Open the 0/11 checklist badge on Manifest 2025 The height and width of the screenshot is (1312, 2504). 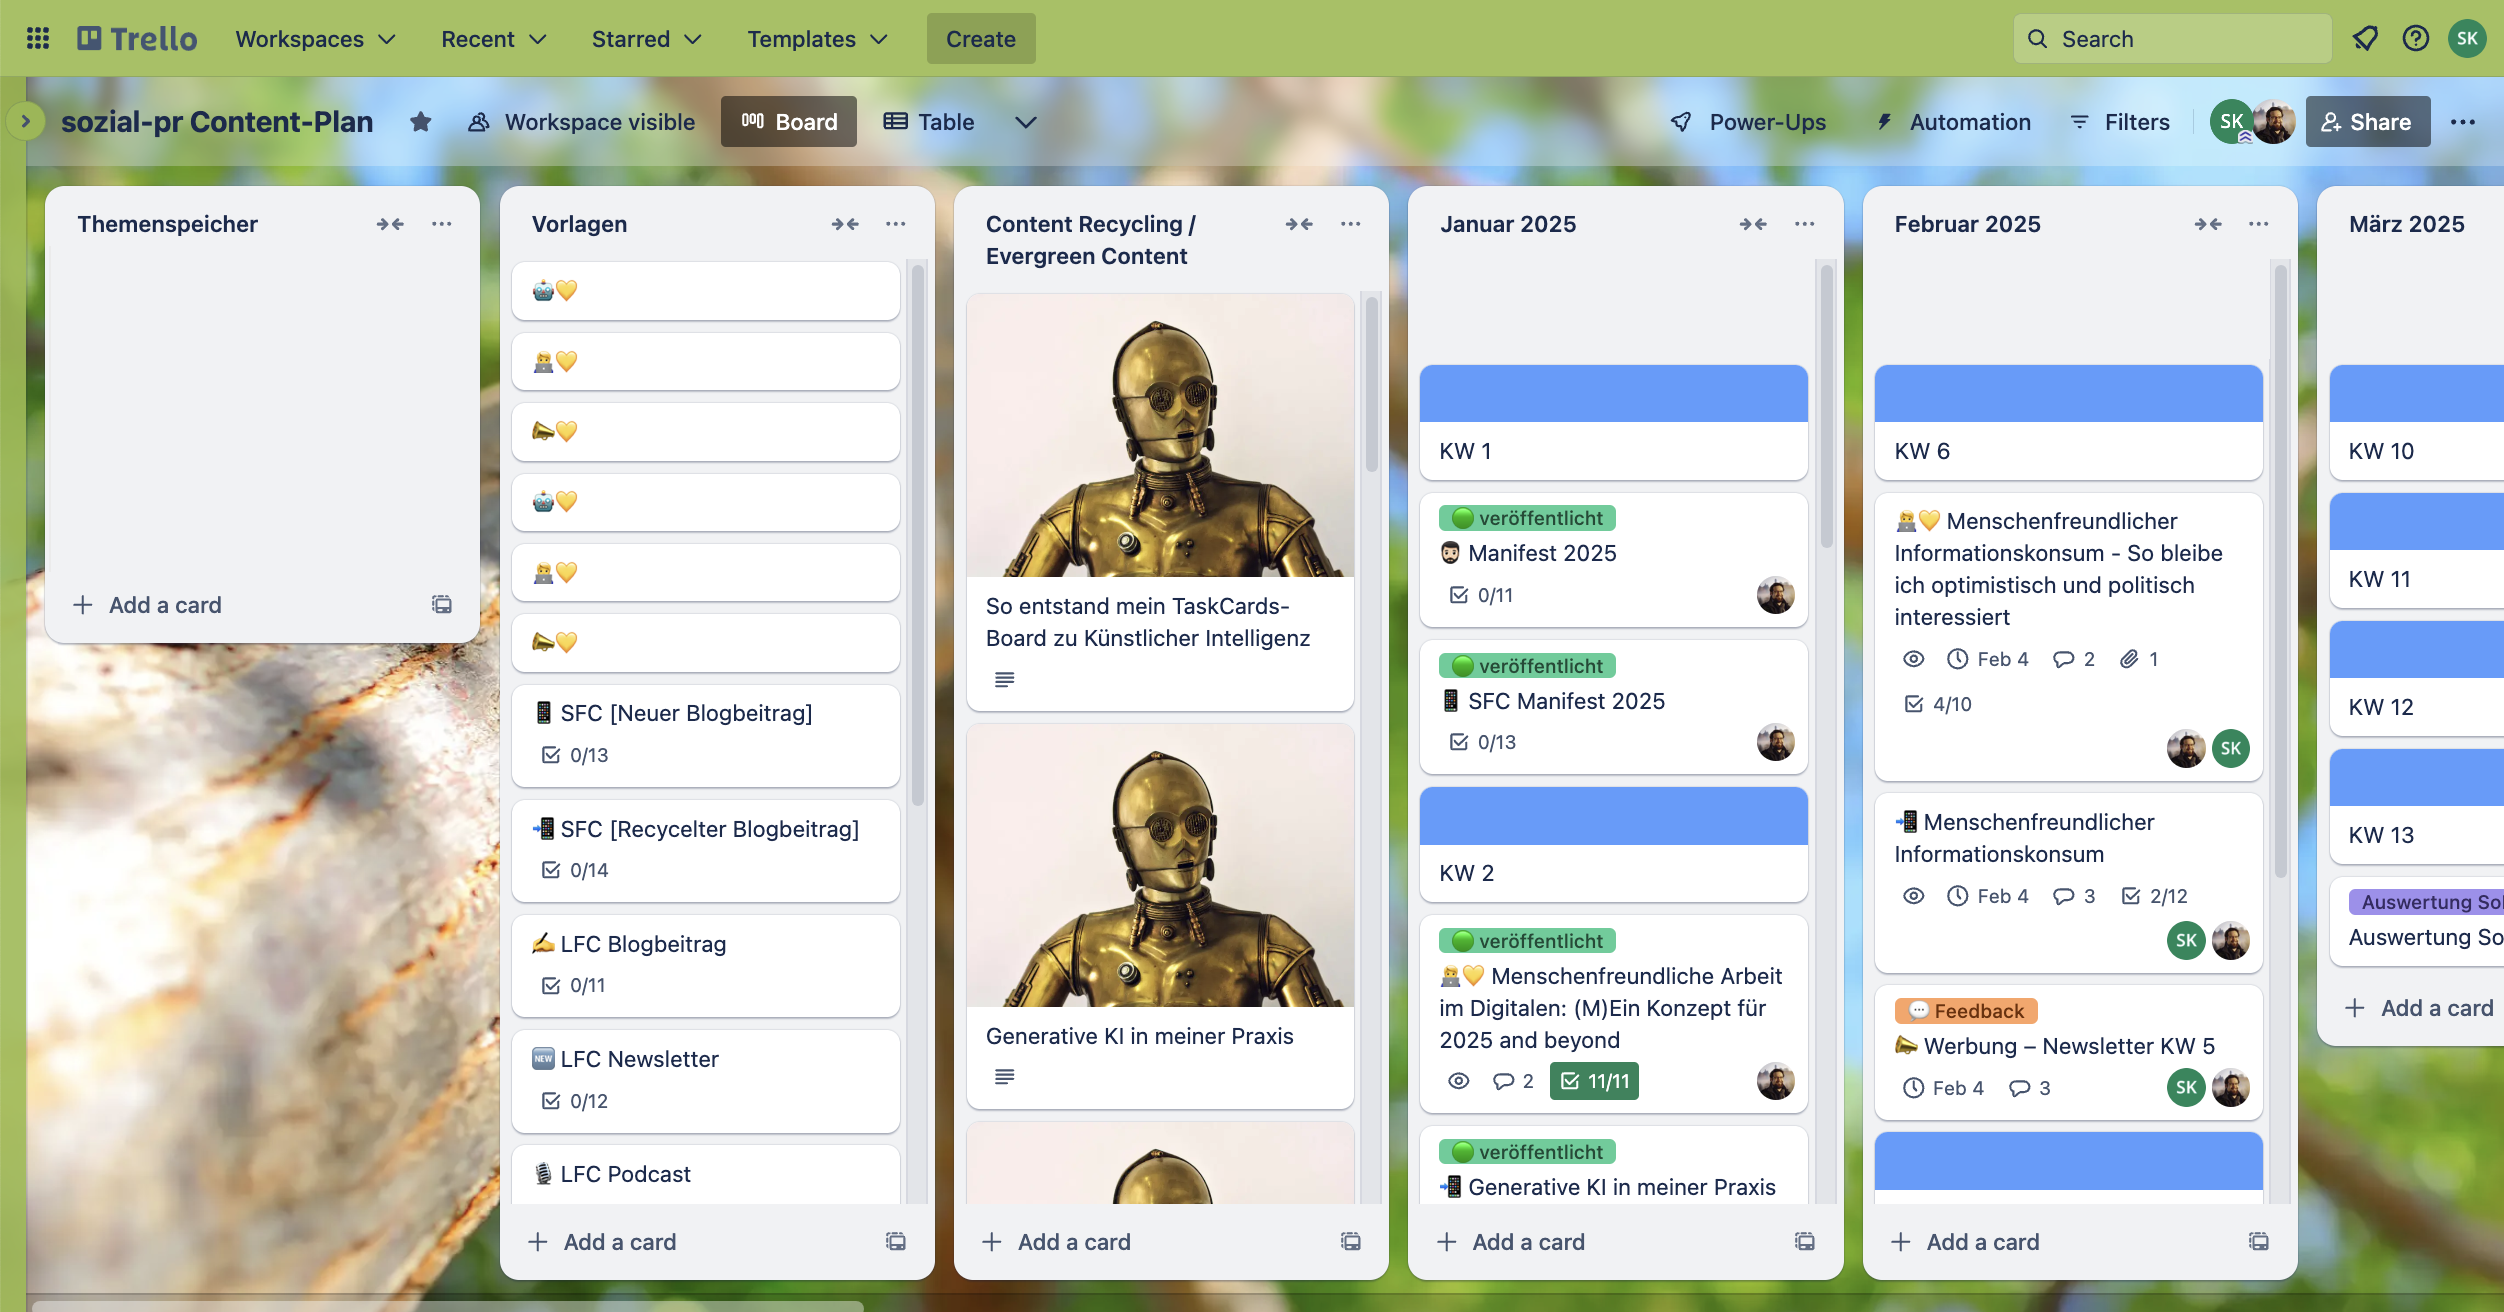(1481, 595)
